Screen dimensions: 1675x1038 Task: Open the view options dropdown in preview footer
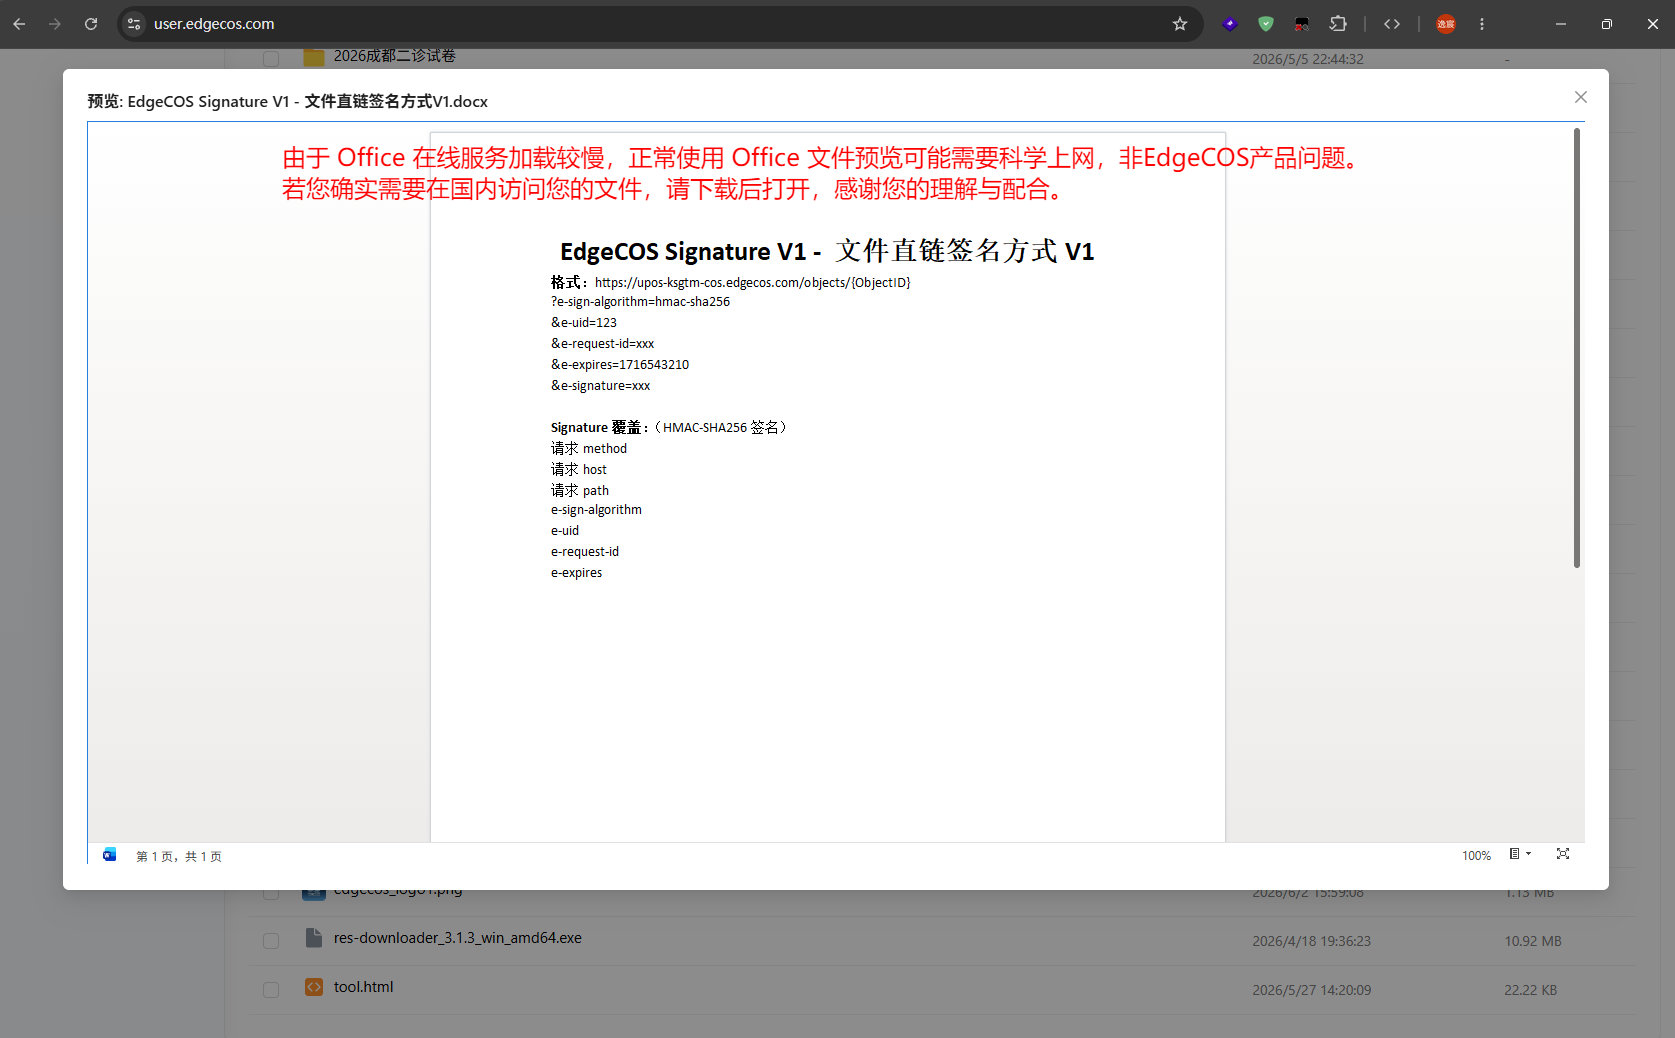[x=1520, y=854]
